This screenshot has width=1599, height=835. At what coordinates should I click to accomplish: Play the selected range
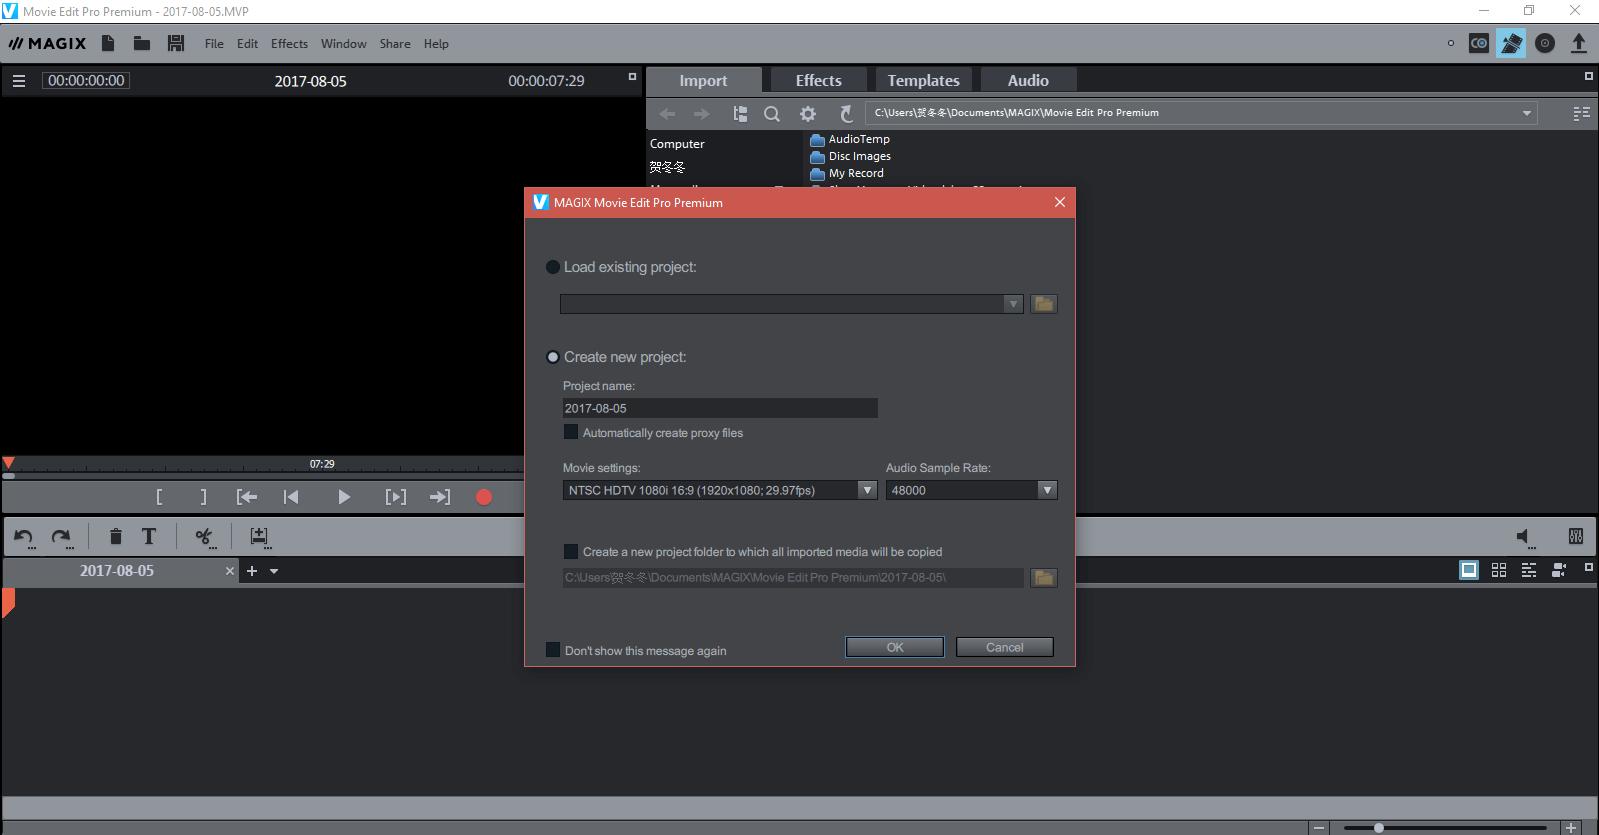(396, 497)
